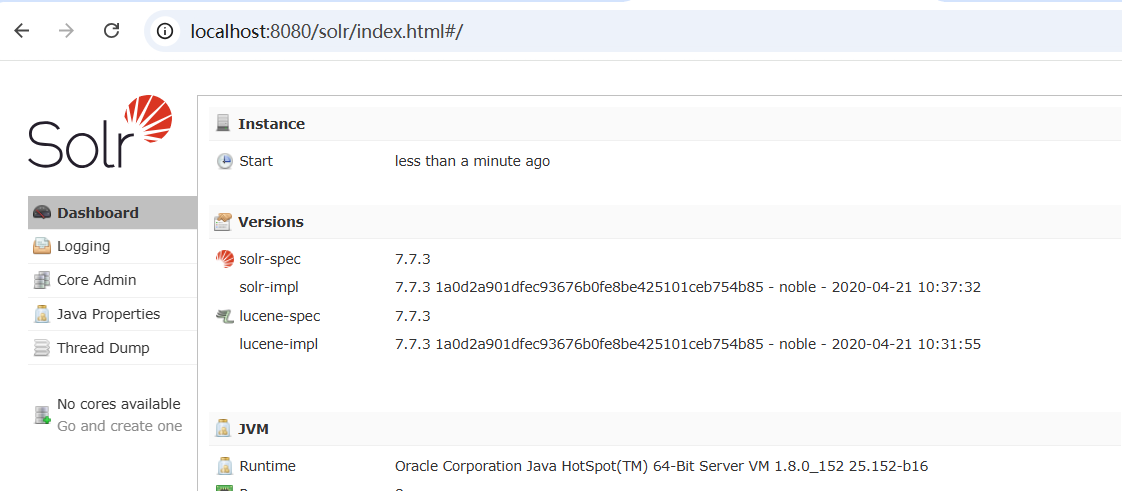The width and height of the screenshot is (1122, 491).
Task: Click the 'solr-impl' label
Action: 269,287
